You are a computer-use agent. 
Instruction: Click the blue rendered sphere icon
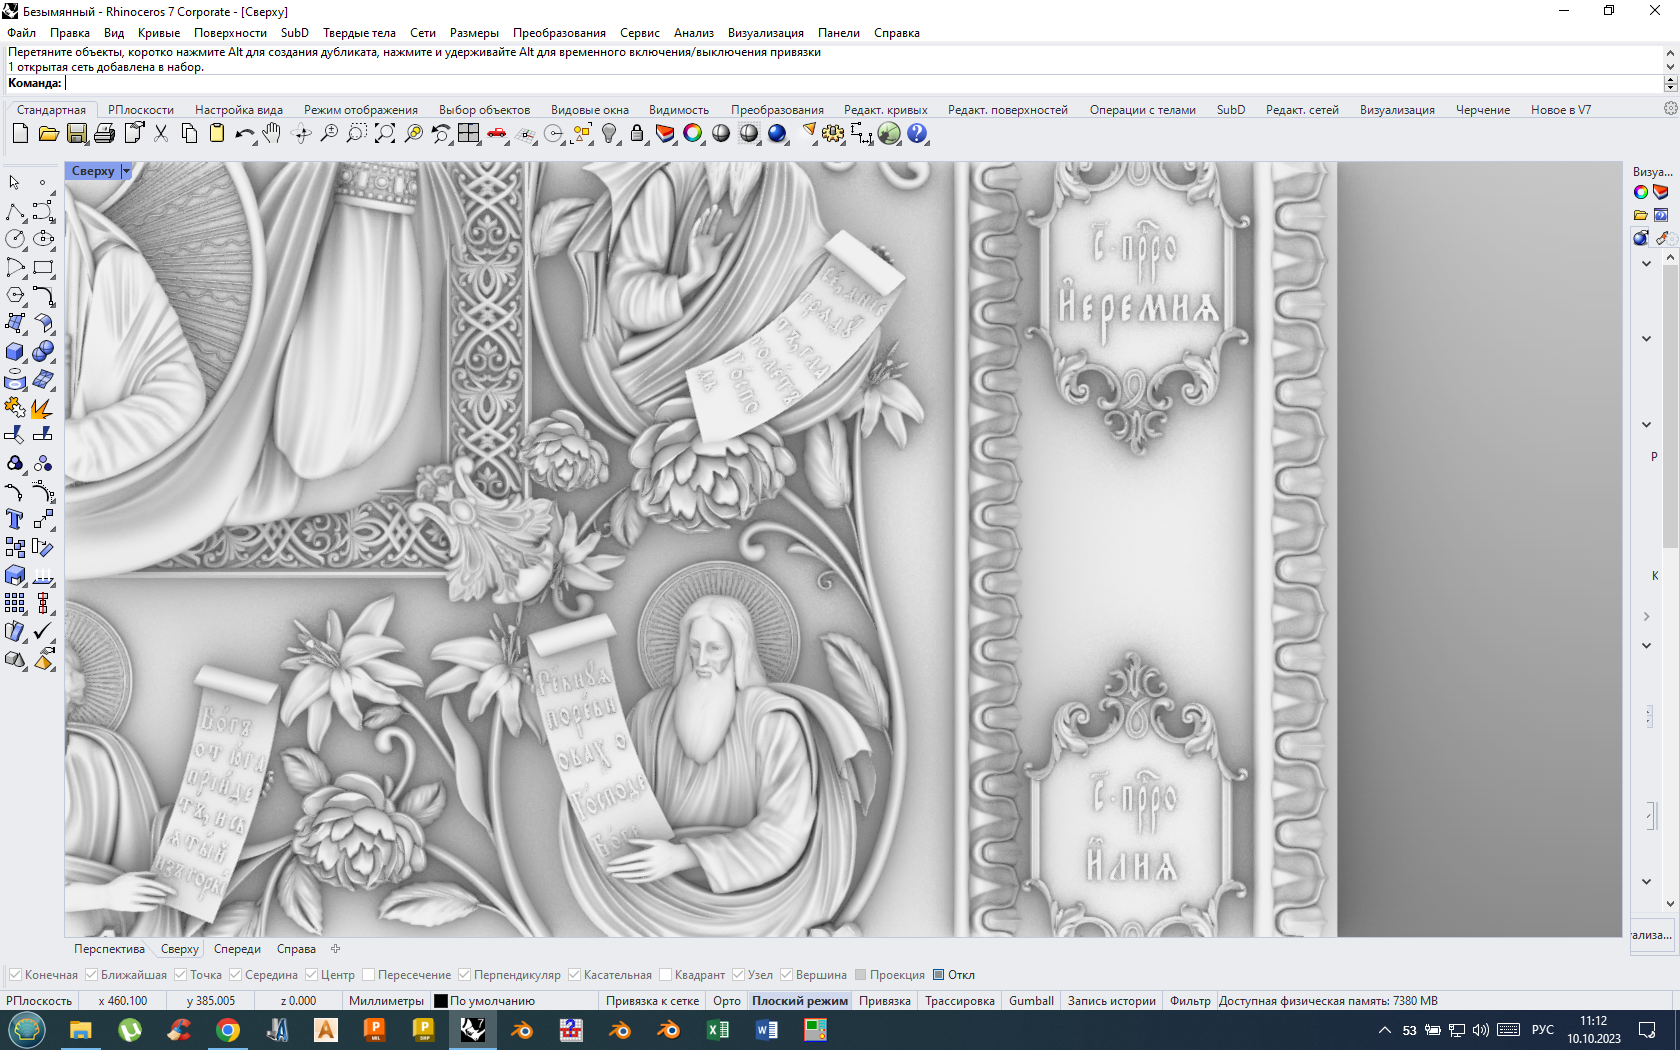coord(777,133)
